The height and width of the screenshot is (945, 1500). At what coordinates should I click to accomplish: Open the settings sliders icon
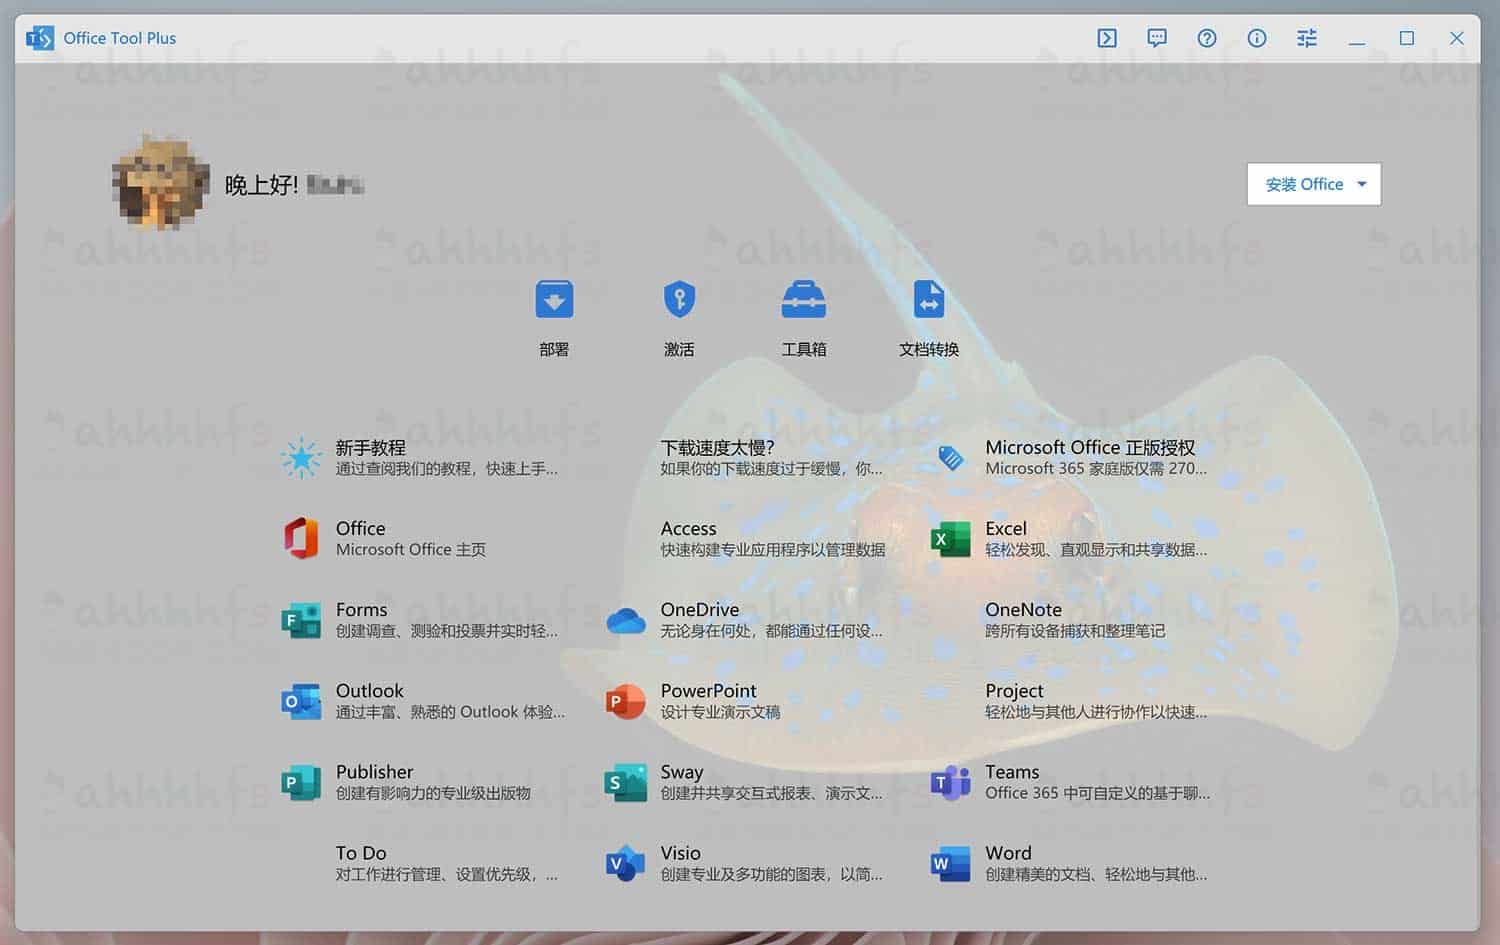point(1307,38)
